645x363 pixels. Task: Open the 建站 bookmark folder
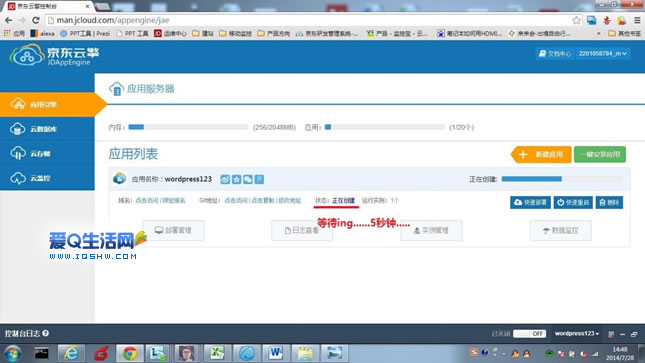click(203, 33)
